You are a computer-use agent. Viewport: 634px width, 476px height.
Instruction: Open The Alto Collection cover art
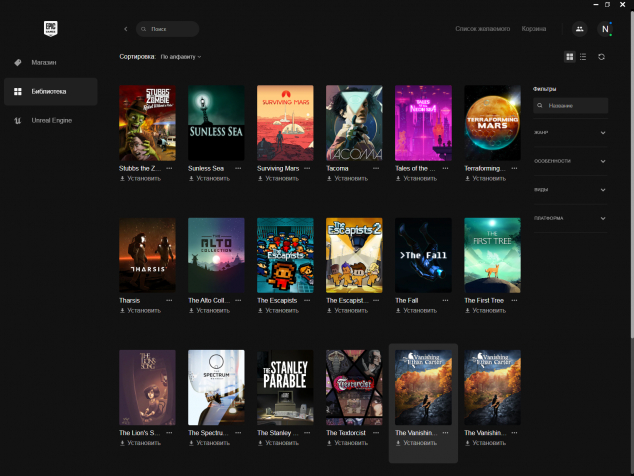[216, 255]
